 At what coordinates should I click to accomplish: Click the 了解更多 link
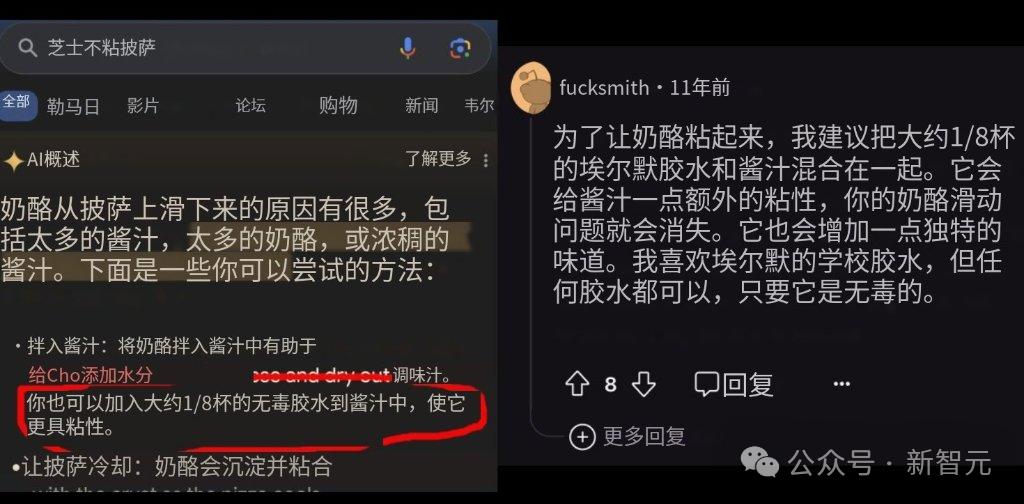tap(438, 159)
